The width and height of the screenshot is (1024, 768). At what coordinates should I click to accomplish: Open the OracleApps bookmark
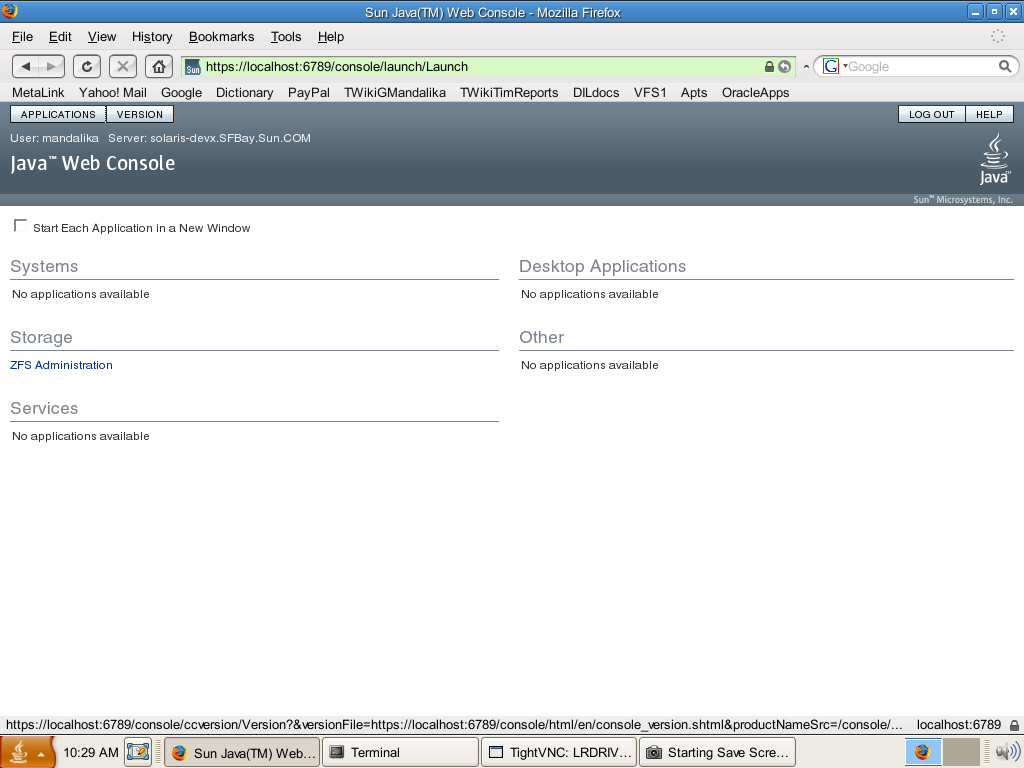756,93
